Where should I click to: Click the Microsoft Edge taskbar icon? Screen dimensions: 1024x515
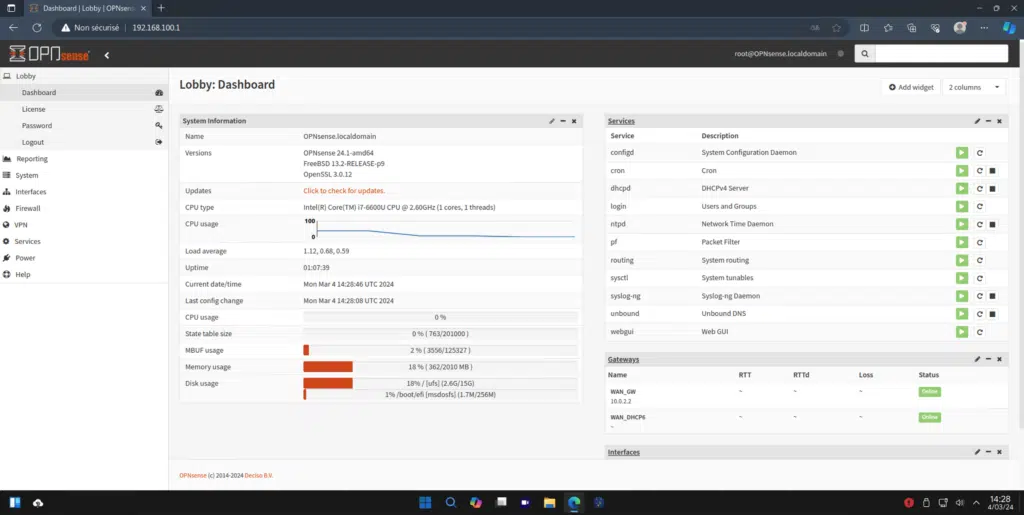[x=574, y=502]
